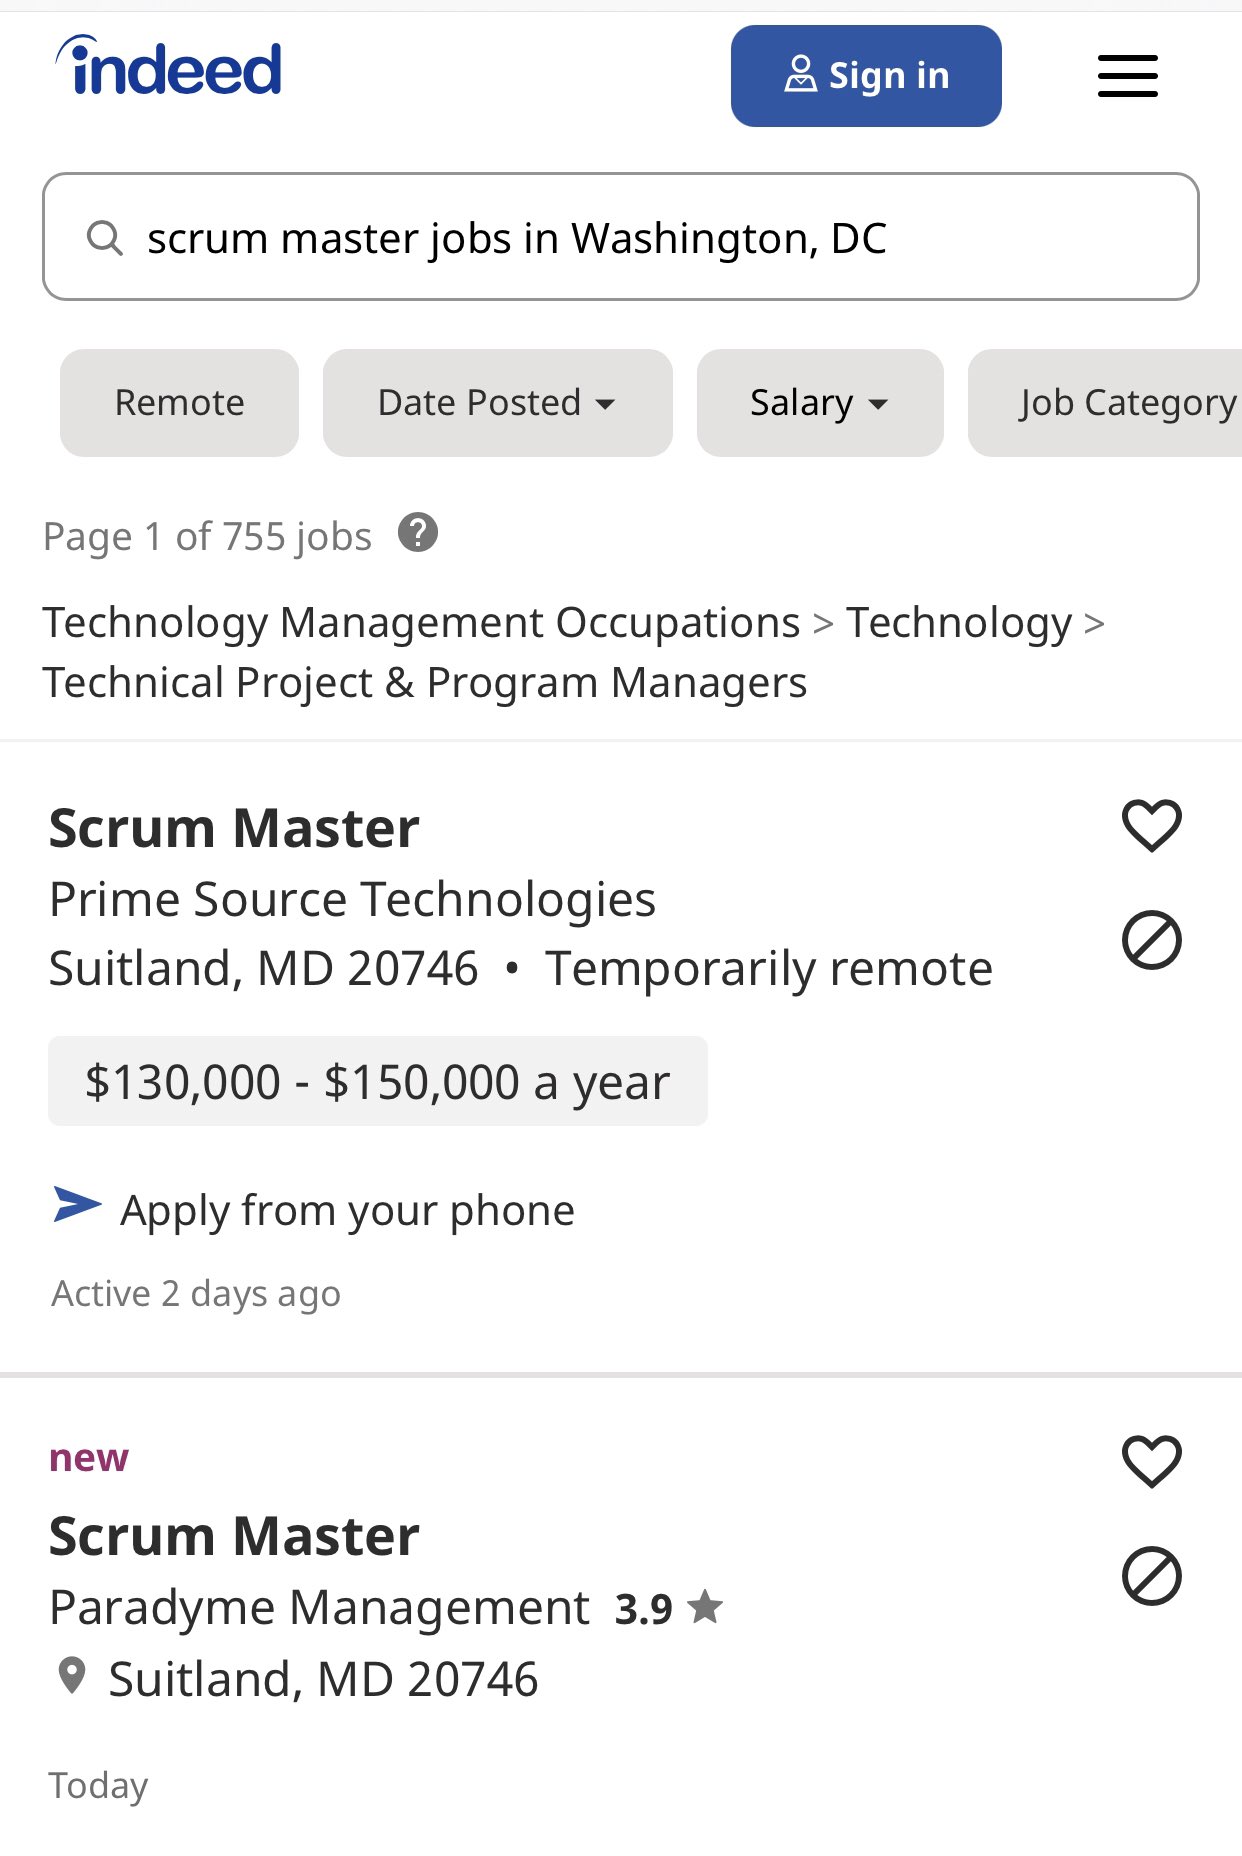This screenshot has height=1856, width=1242.
Task: Open the Salary filter dropdown
Action: point(820,403)
